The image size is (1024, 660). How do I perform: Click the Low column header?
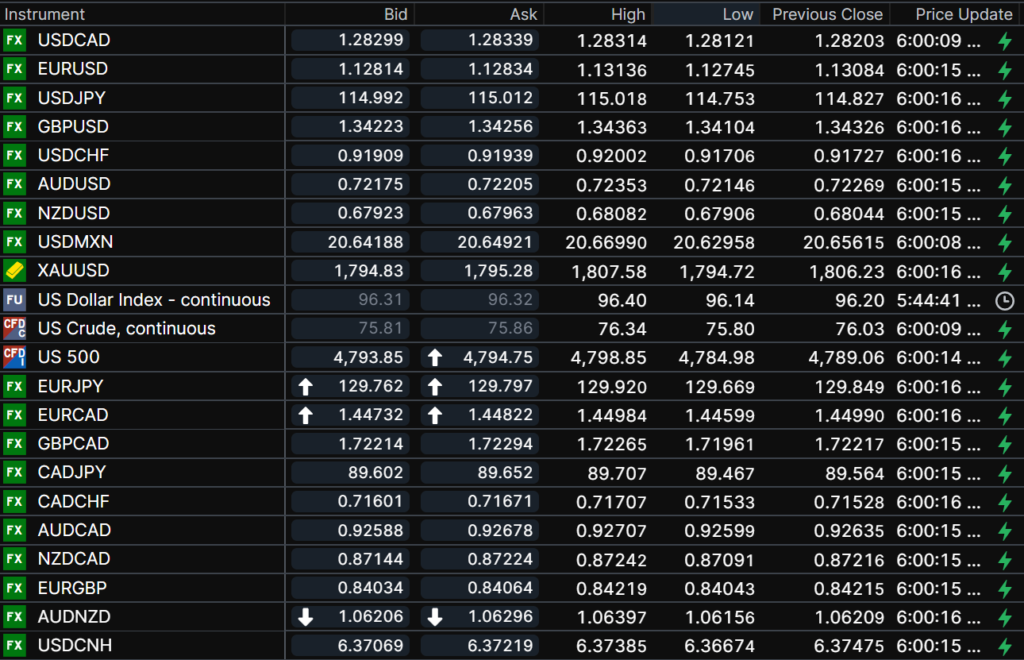(737, 14)
